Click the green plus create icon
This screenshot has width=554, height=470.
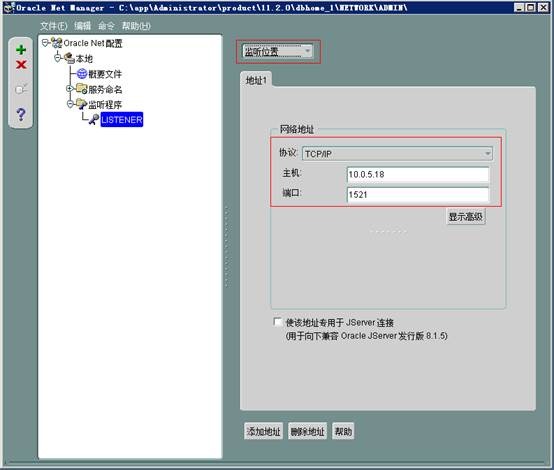pyautogui.click(x=21, y=50)
